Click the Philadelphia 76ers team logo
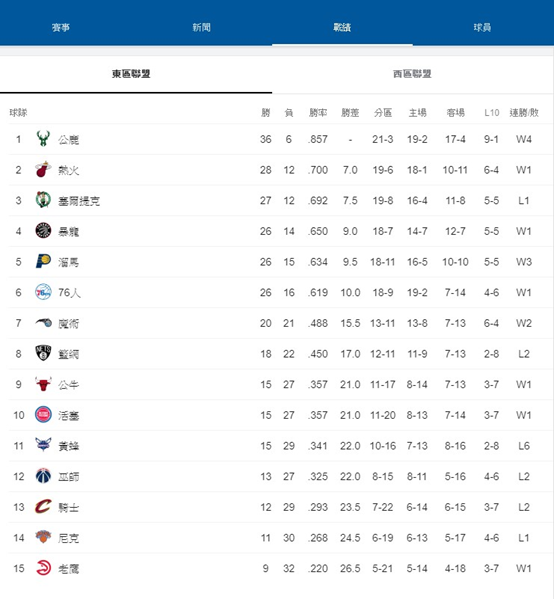The height and width of the screenshot is (599, 554). [43, 292]
